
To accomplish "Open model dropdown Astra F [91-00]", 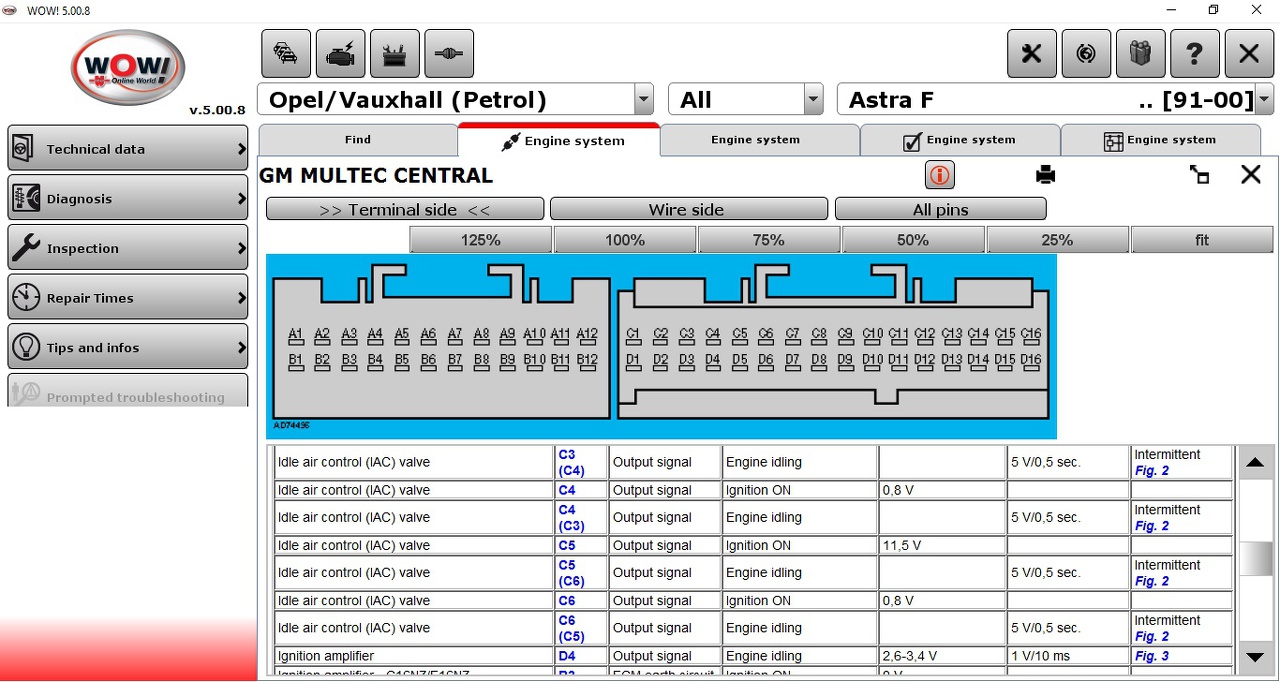I will coord(1264,100).
